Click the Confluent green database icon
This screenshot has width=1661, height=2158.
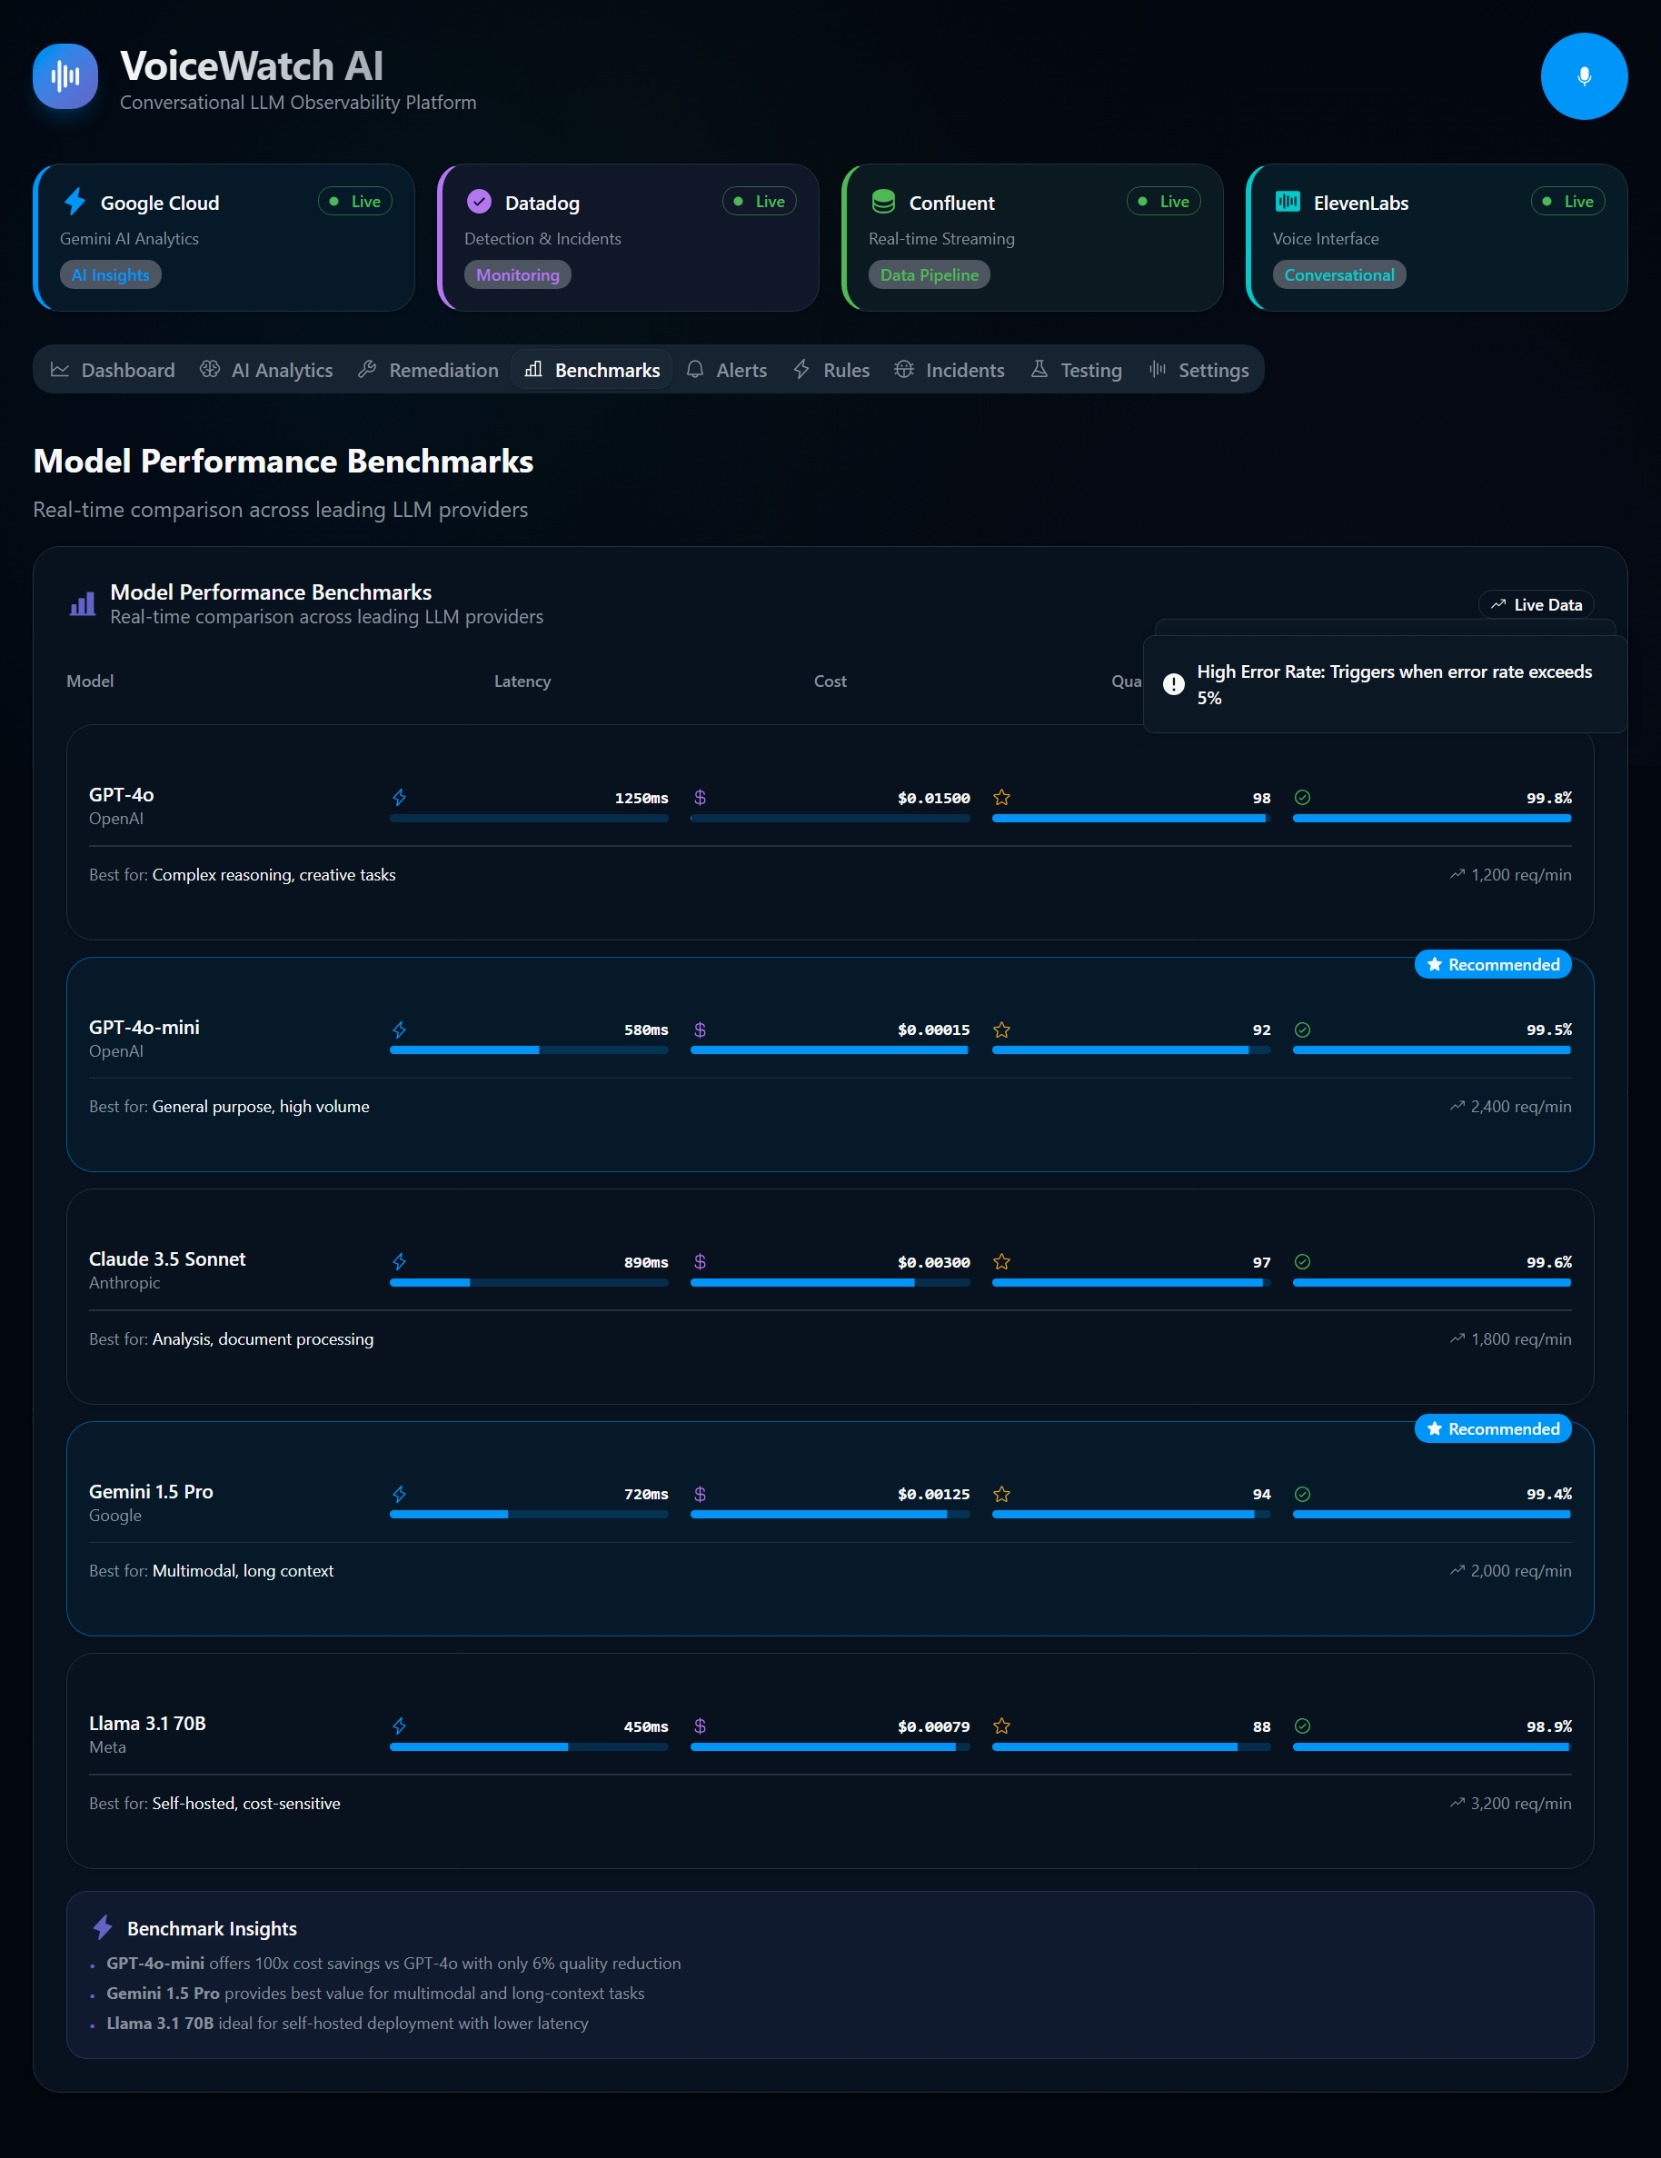point(883,202)
